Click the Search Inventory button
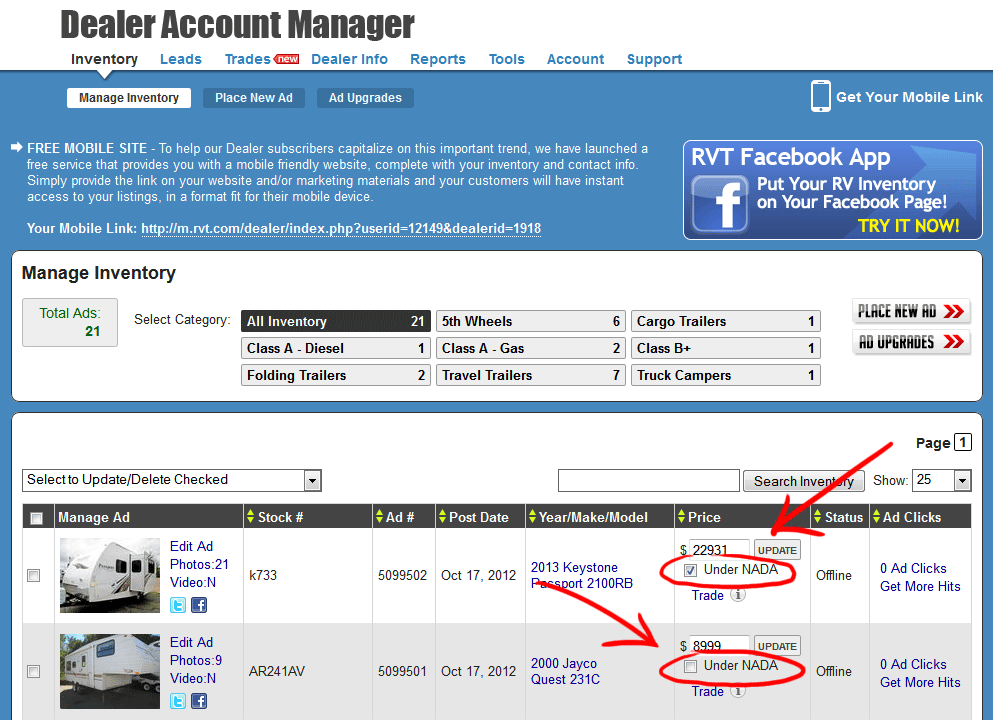Screen dimensions: 993x720 (804, 481)
